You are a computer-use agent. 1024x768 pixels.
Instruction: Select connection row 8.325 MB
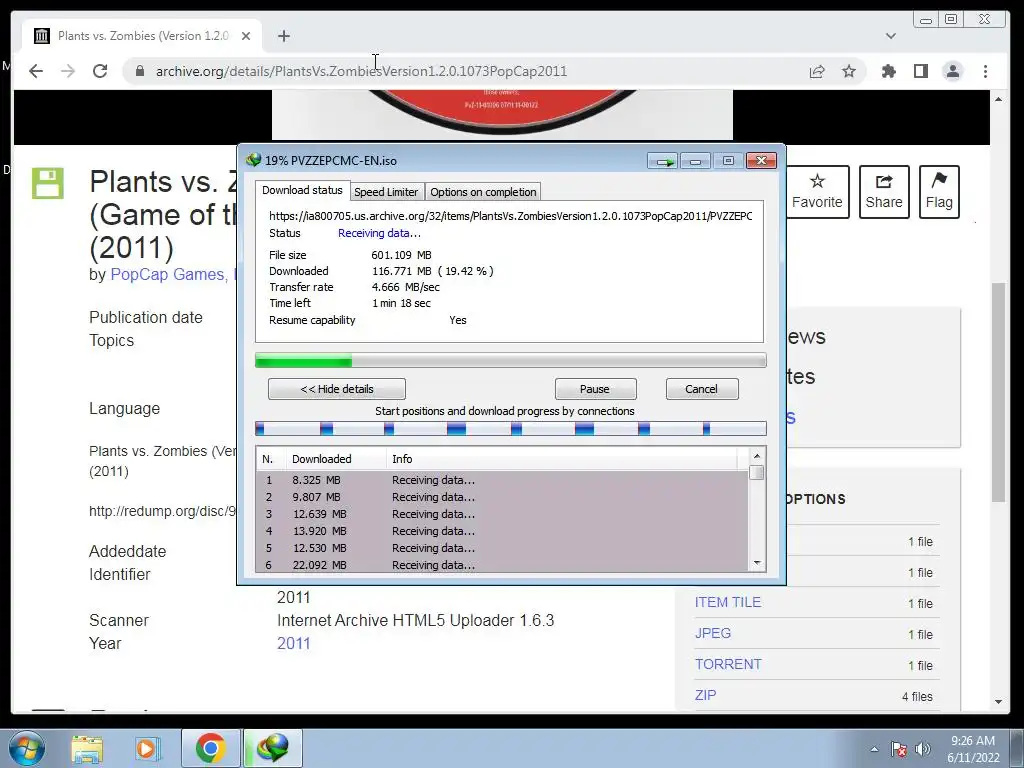[x=502, y=480]
